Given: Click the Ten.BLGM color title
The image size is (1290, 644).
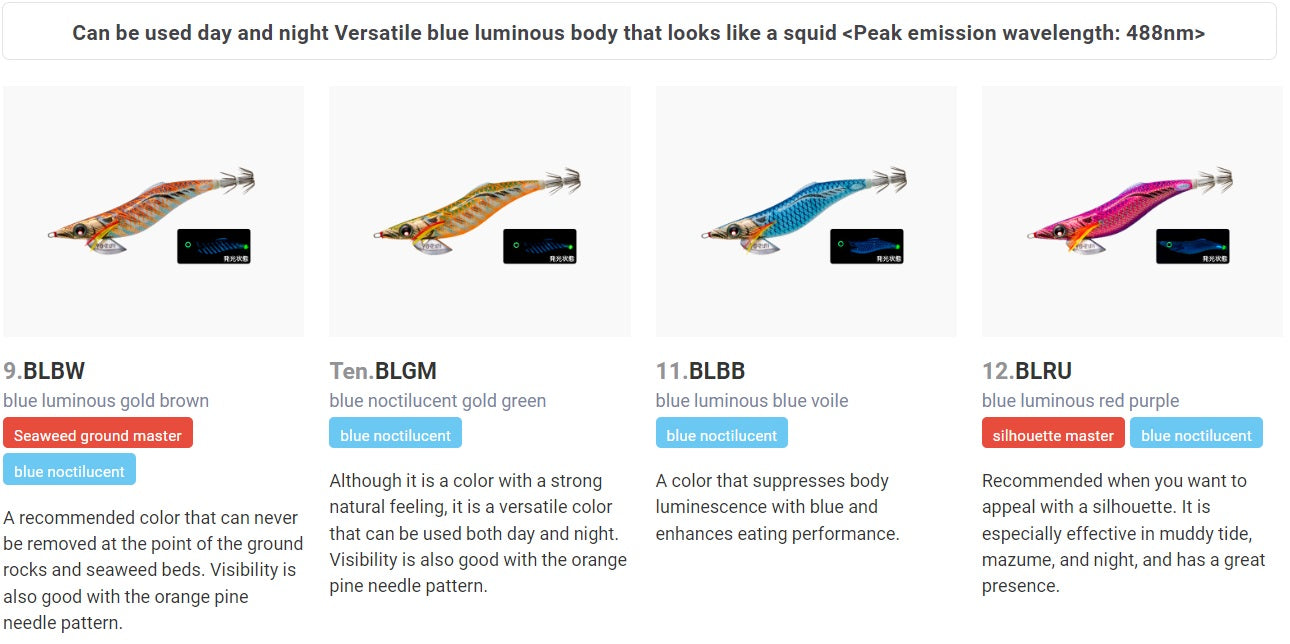Looking at the screenshot, I should click(x=383, y=371).
